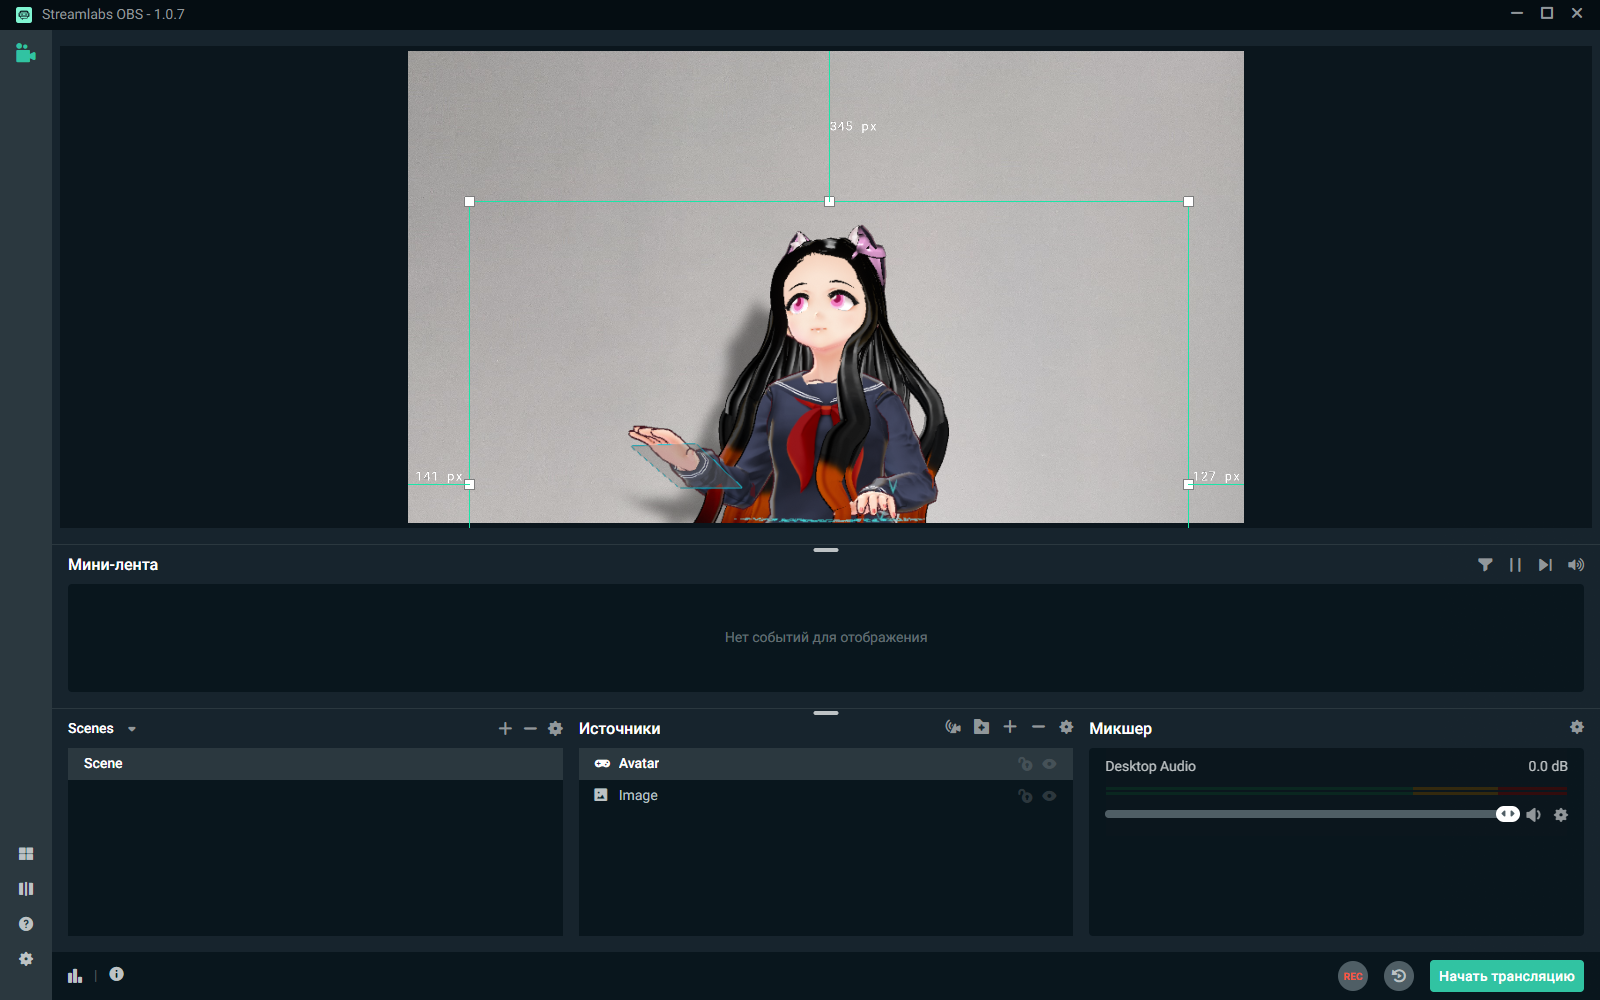1600x1000 pixels.
Task: Filter Mini-feed events with the funnel icon
Action: click(x=1485, y=565)
